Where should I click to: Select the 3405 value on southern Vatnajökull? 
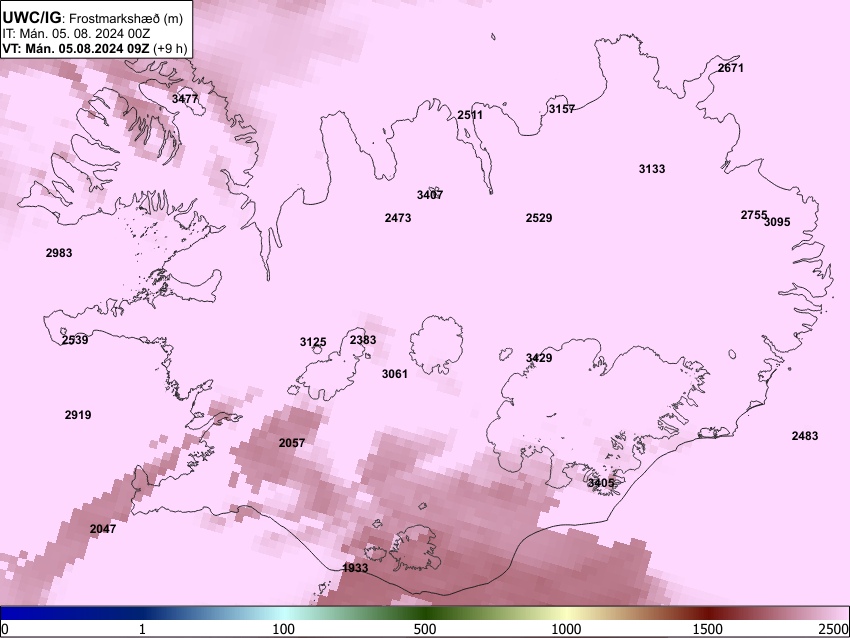(601, 482)
